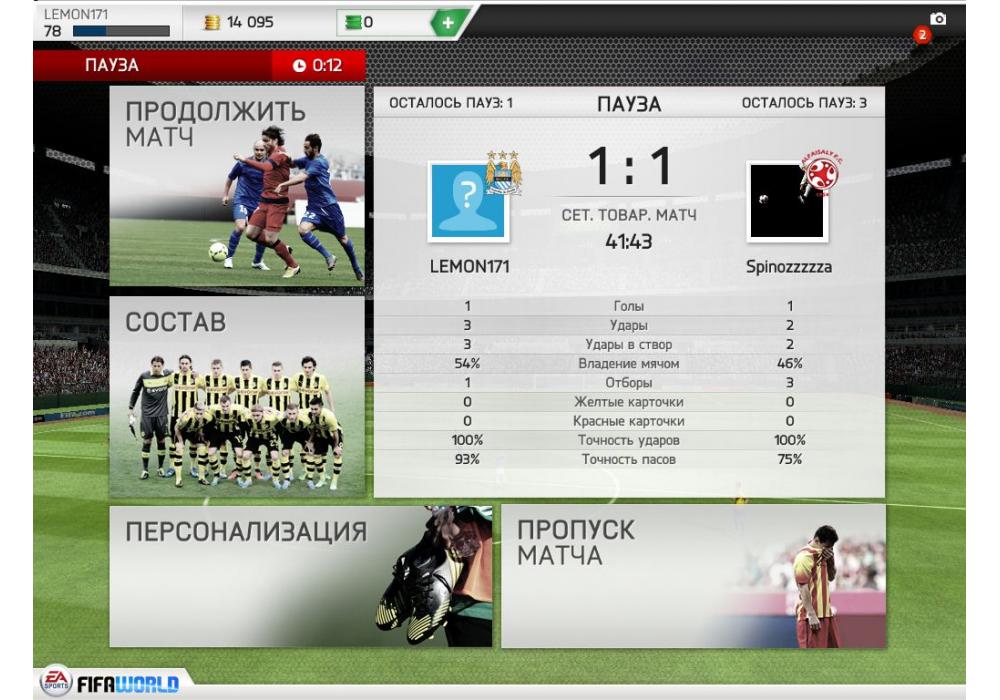This screenshot has height=700, width=1000.
Task: Click the red ПАУЗА banner label
Action: (x=112, y=65)
